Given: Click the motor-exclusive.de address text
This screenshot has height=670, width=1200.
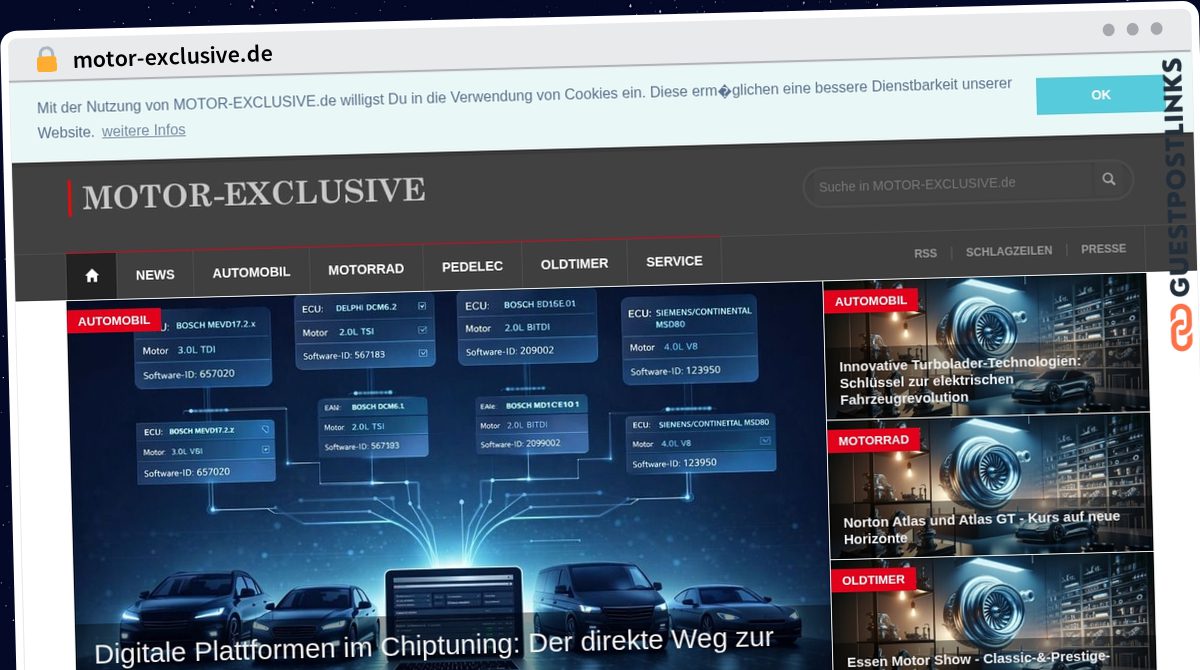Looking at the screenshot, I should tap(172, 56).
